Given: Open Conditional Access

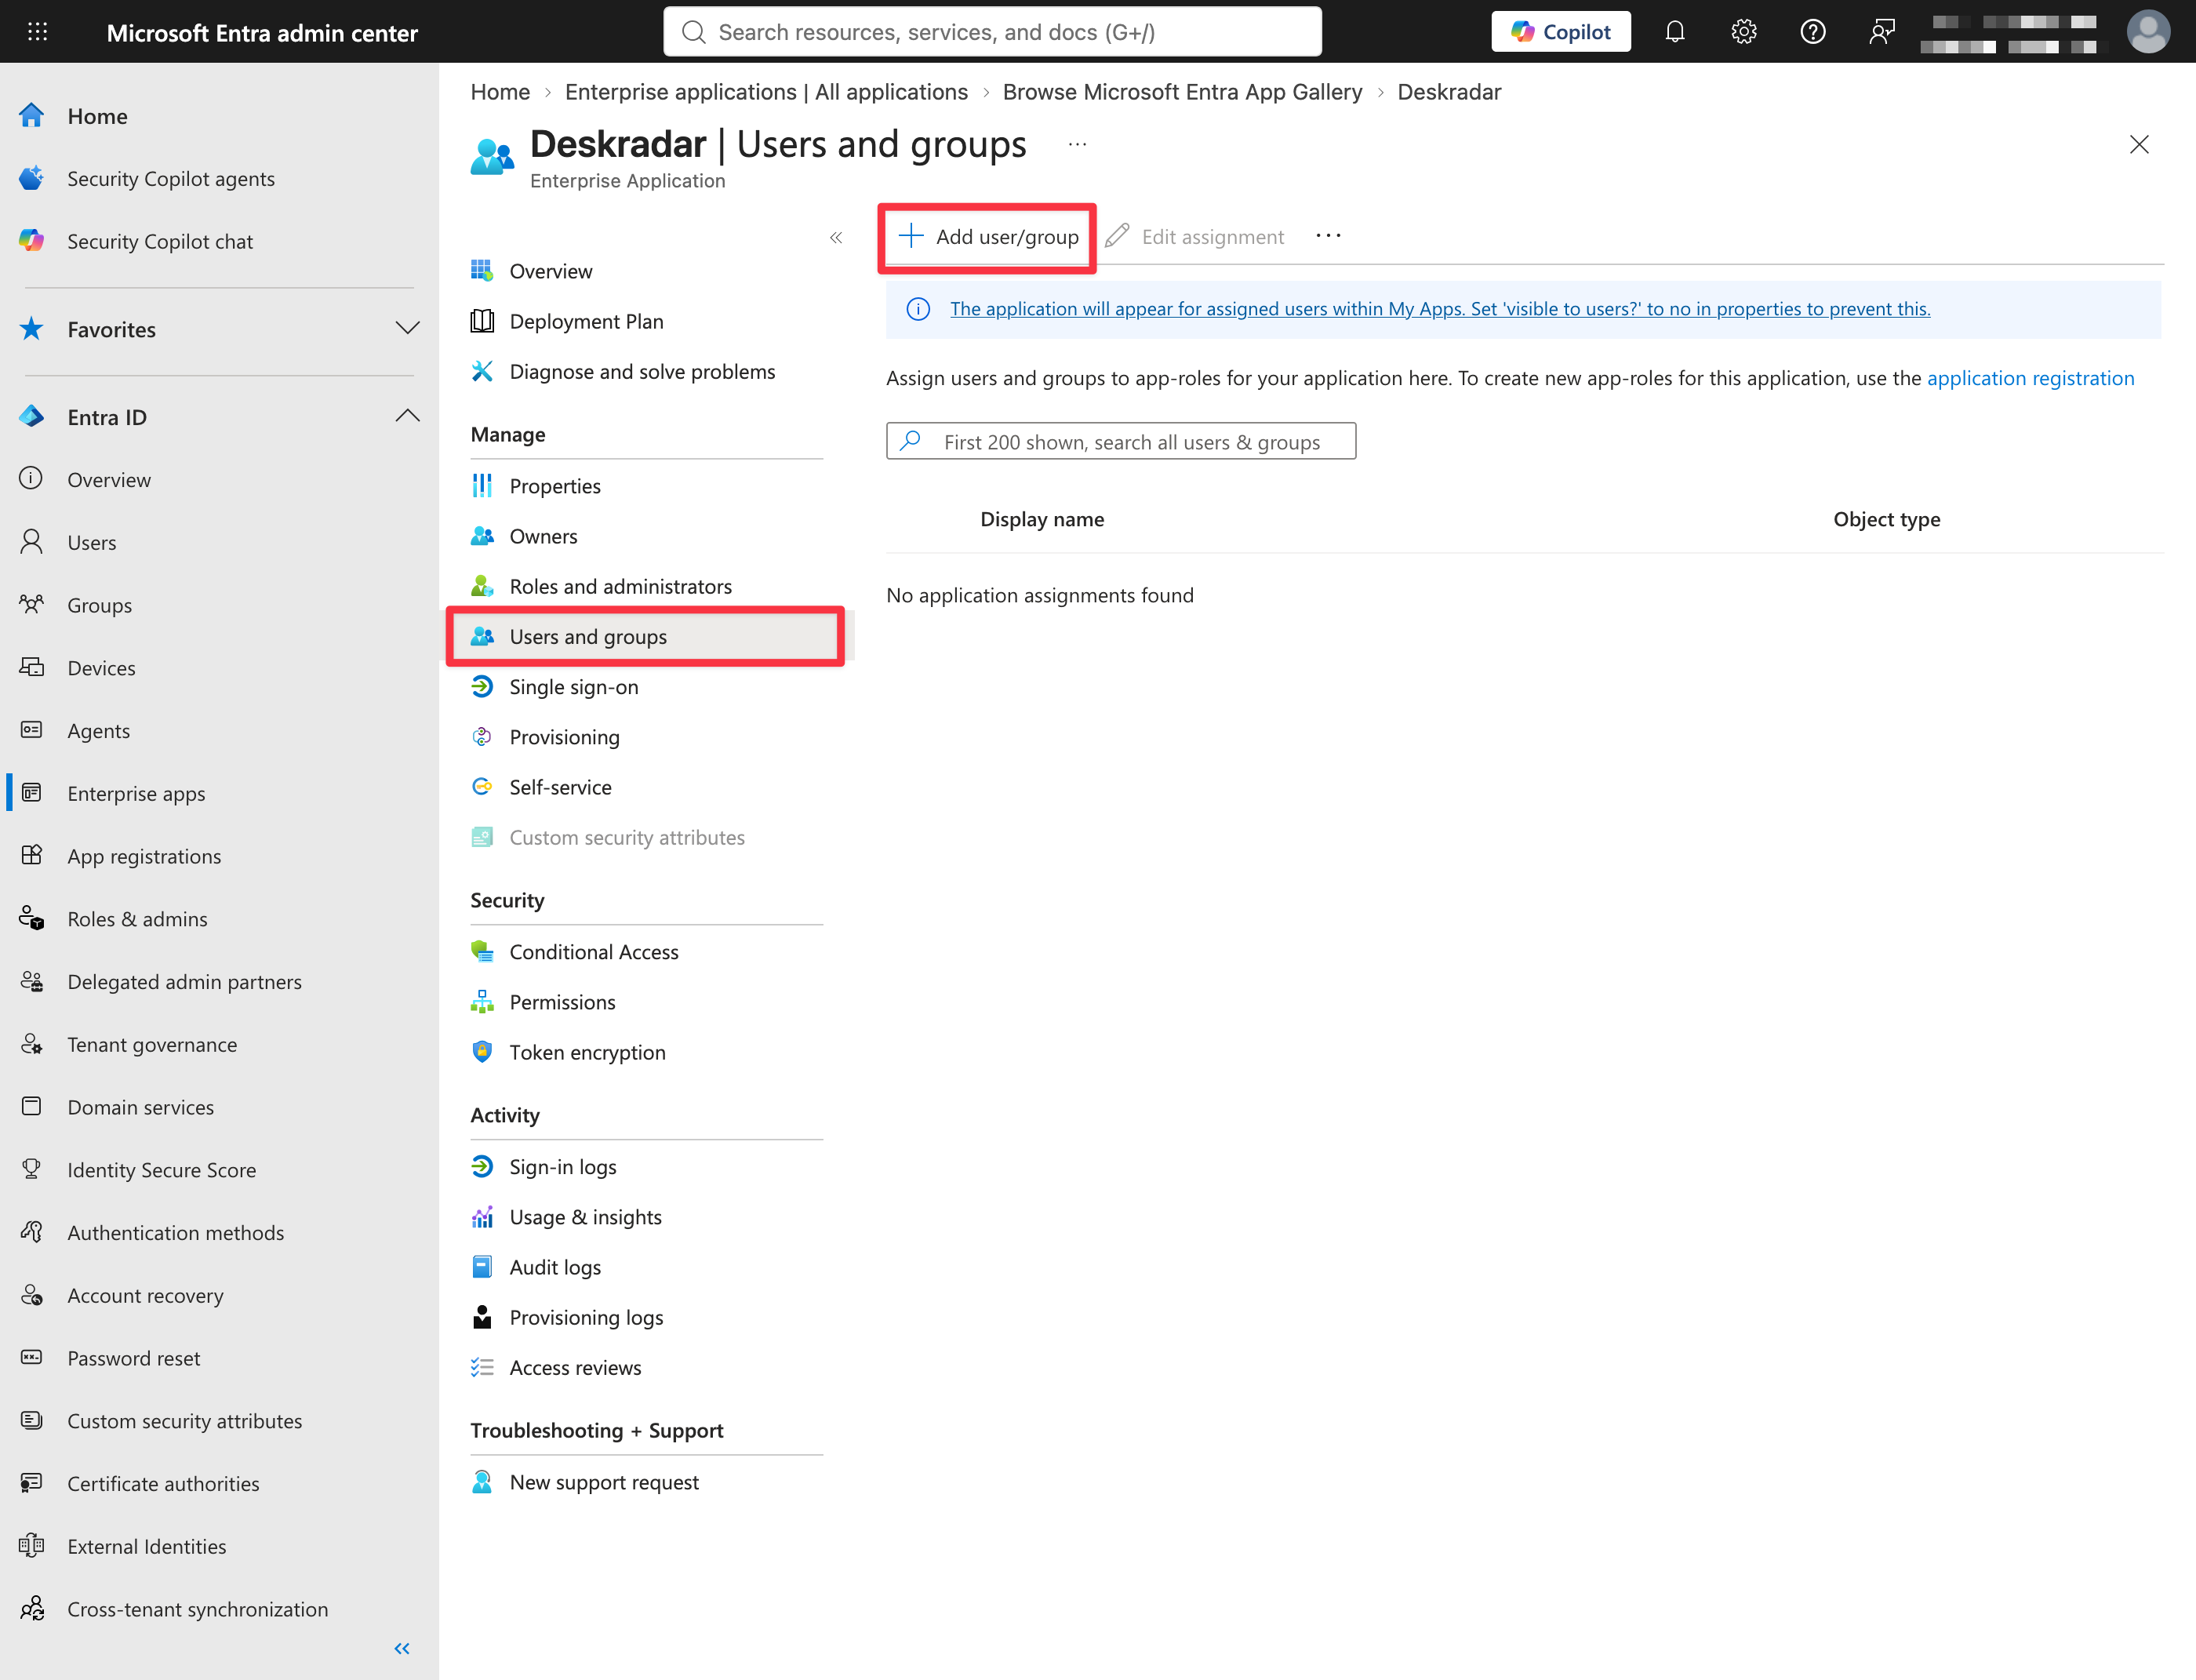Looking at the screenshot, I should coord(594,952).
